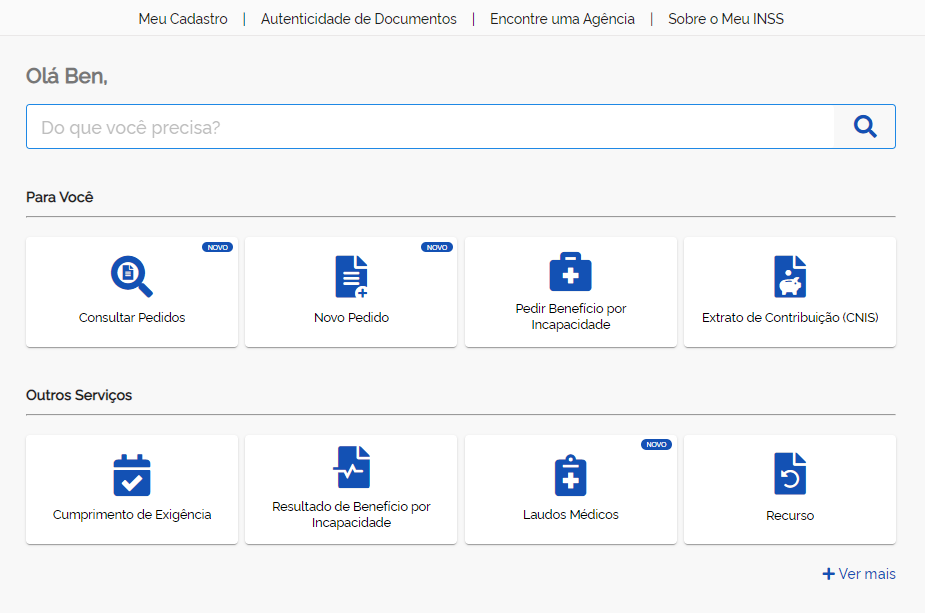Open Extrato de Contribuição (CNIS) label

[790, 317]
